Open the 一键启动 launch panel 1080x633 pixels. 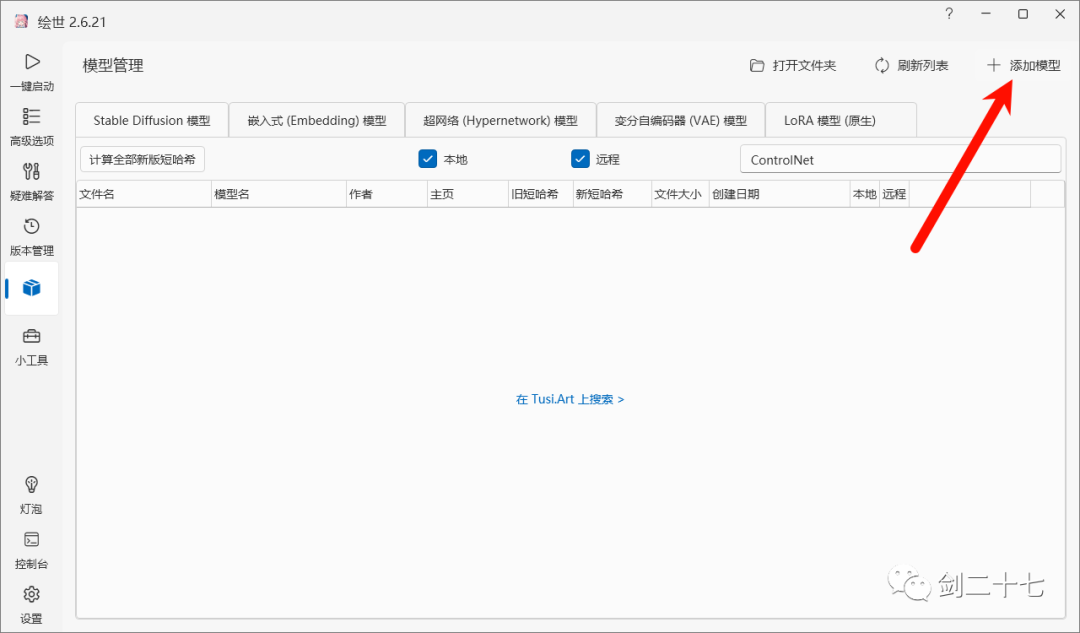point(31,72)
